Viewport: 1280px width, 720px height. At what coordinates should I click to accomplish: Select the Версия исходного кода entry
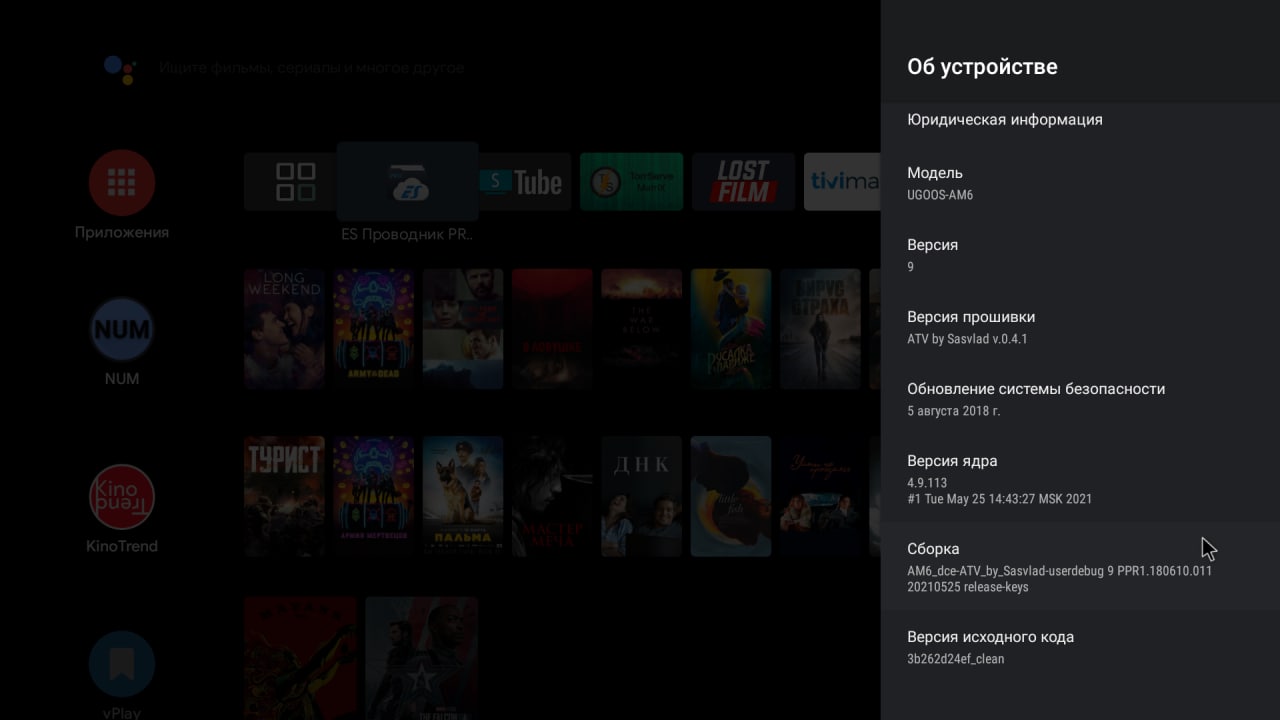(1080, 647)
